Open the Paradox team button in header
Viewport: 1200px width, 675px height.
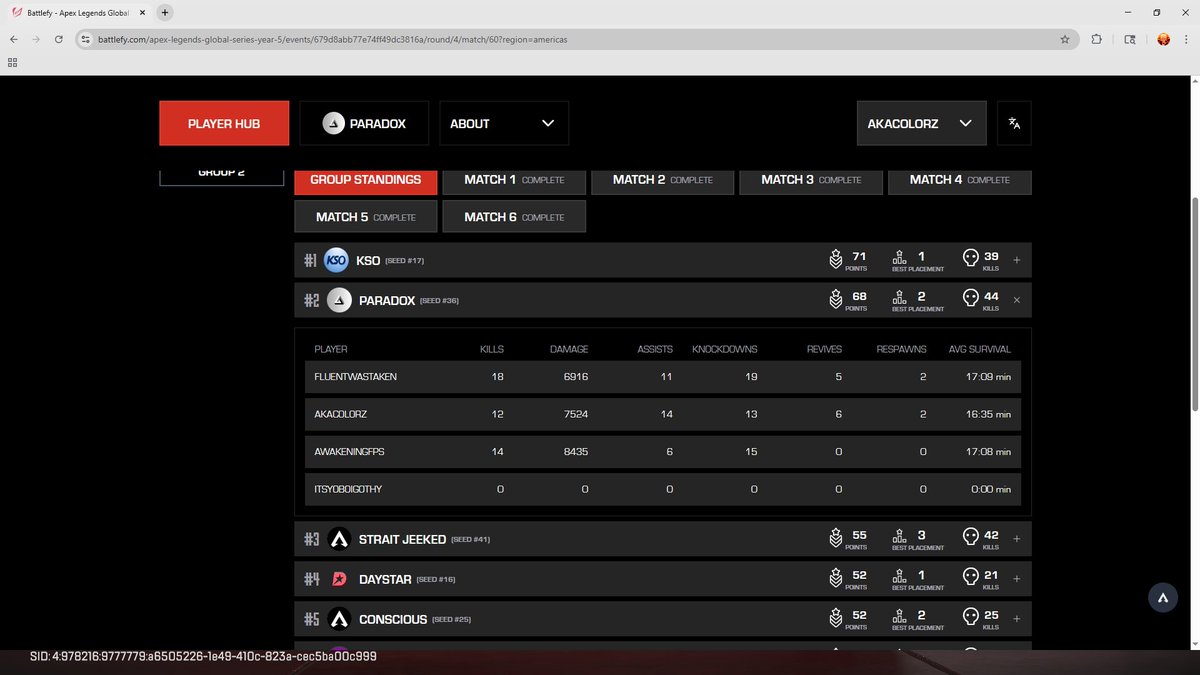tap(364, 123)
